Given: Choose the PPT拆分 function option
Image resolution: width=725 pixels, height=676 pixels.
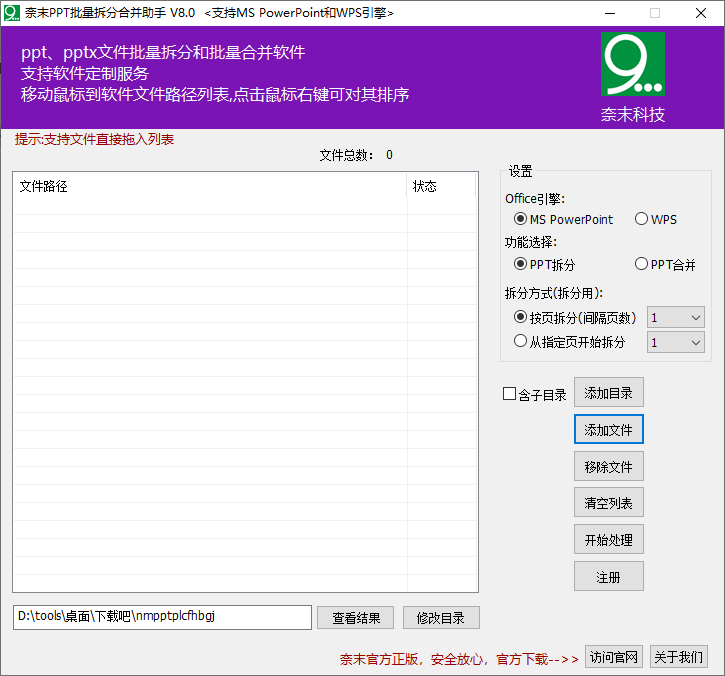Looking at the screenshot, I should coord(545,264).
